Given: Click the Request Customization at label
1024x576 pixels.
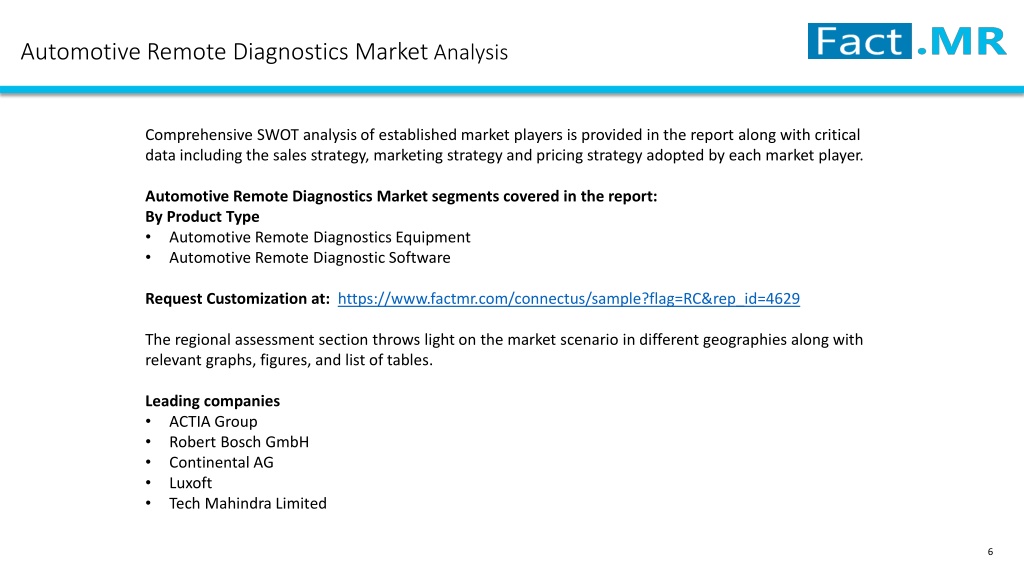Looking at the screenshot, I should (x=237, y=299).
